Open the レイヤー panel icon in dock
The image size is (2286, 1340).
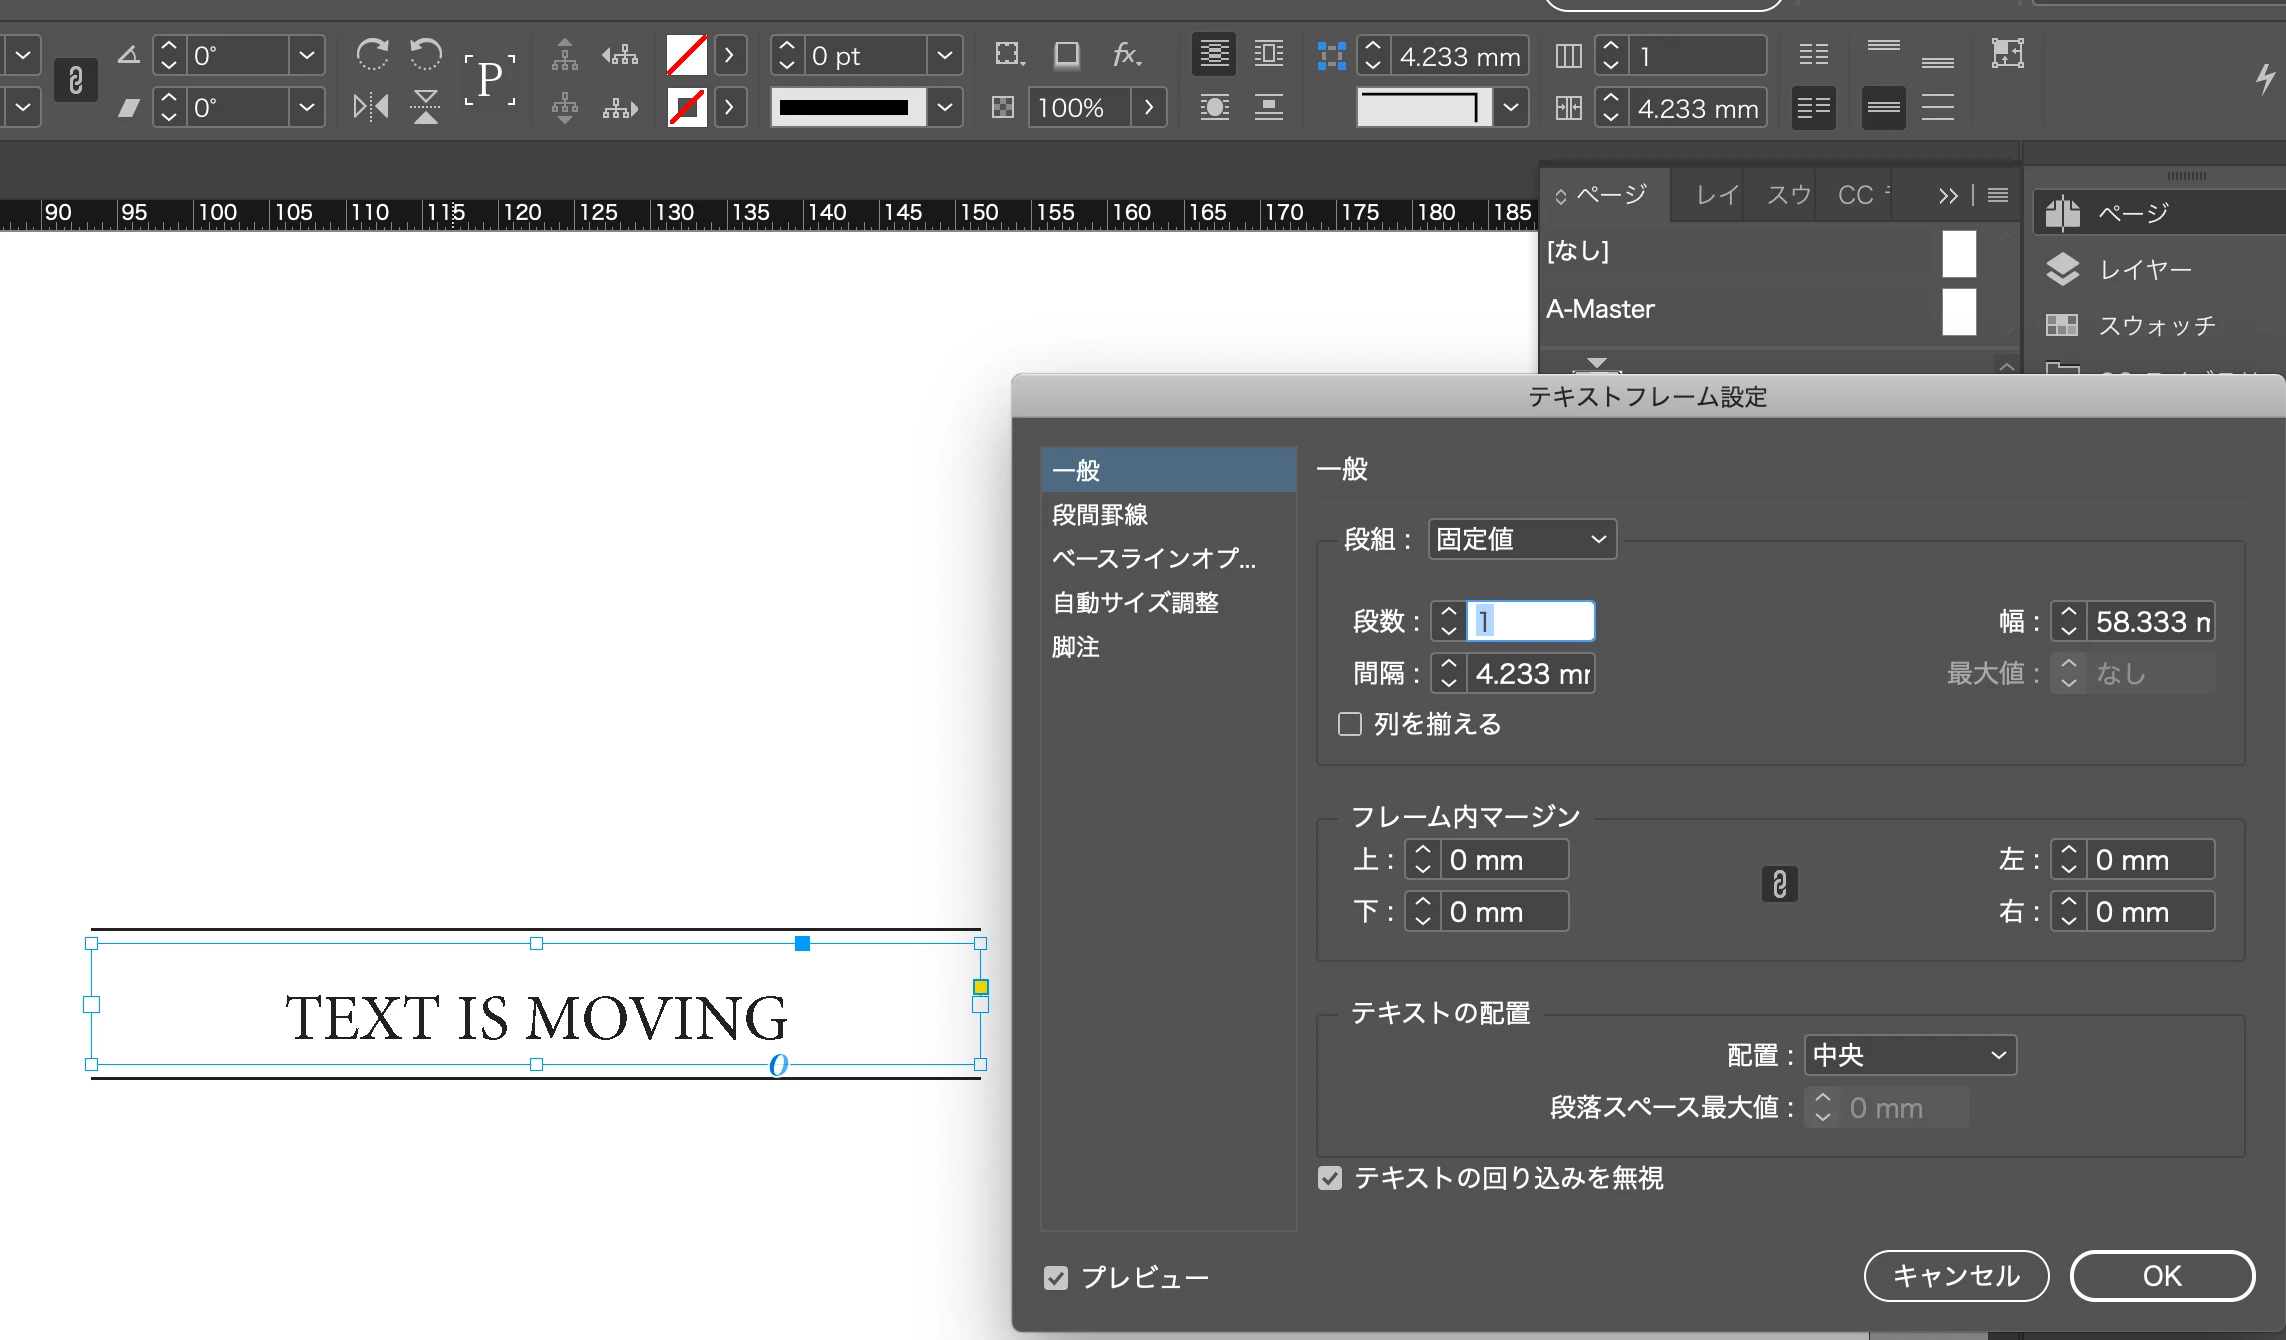pos(2062,269)
